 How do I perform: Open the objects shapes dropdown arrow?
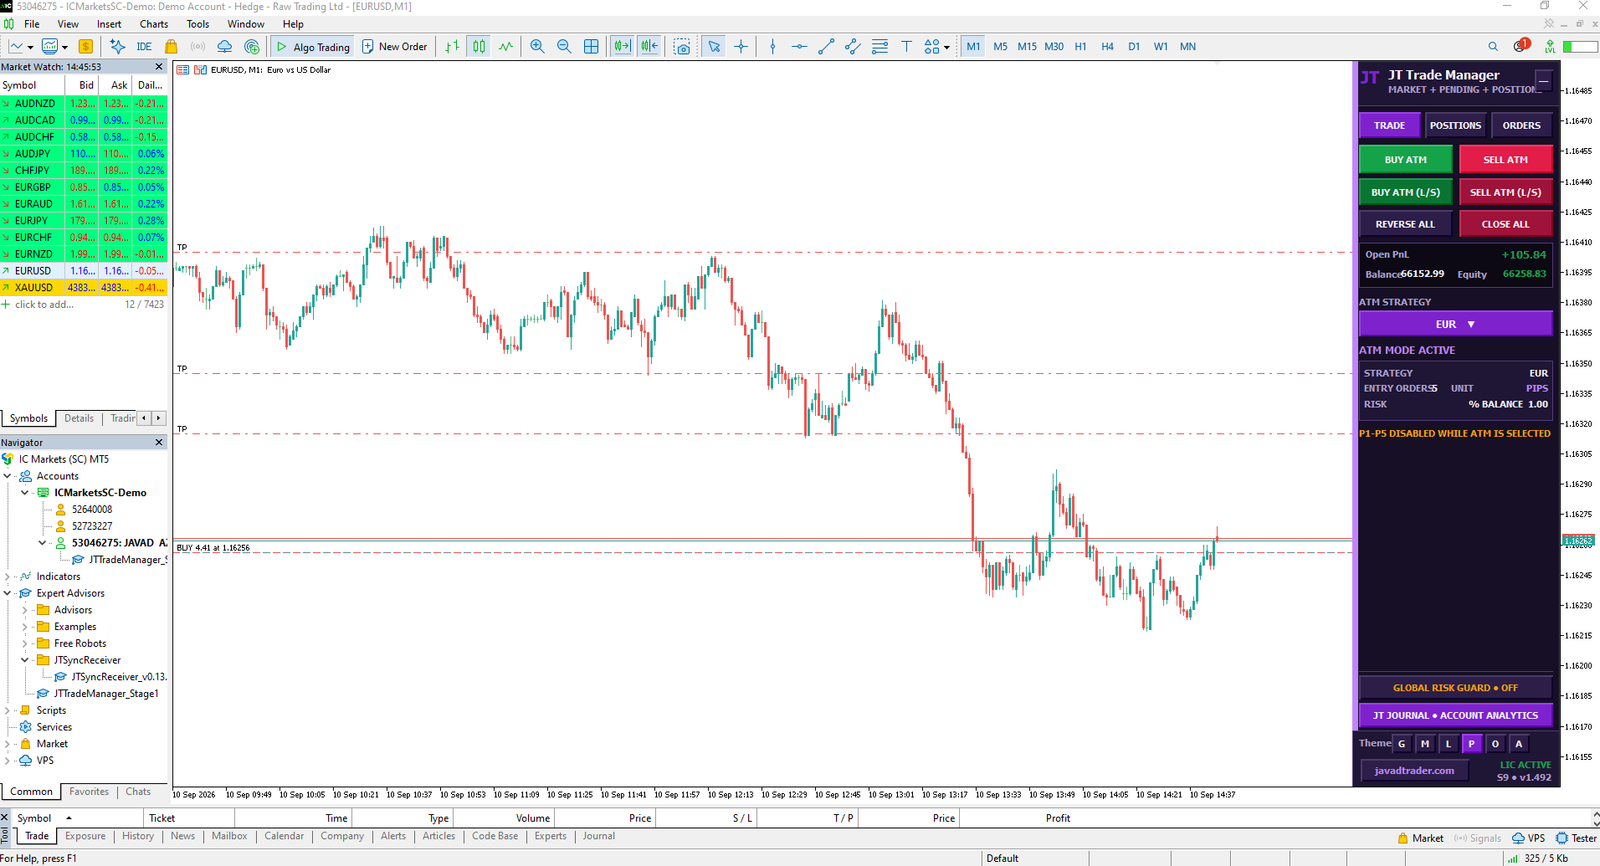(946, 46)
